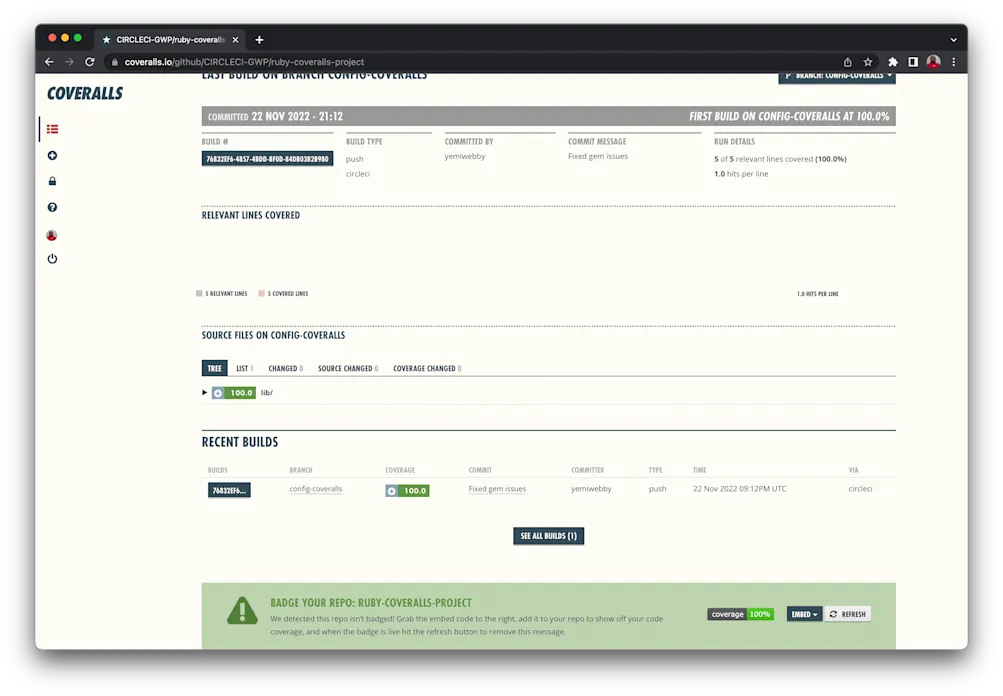Click the address bar URL
1003x696 pixels.
(244, 62)
